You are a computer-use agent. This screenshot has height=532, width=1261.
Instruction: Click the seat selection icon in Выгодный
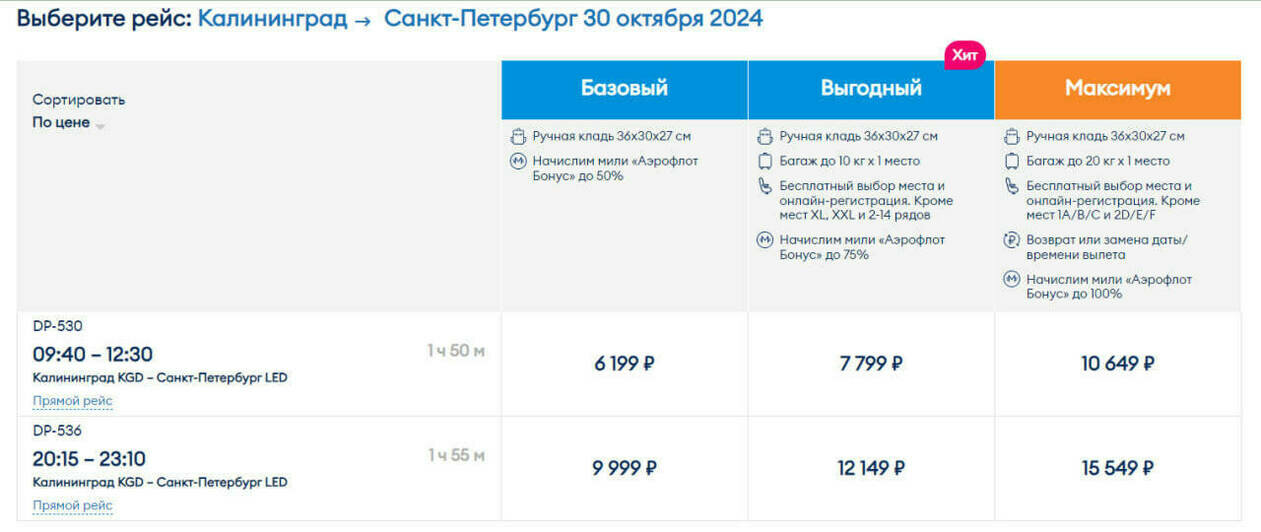765,186
